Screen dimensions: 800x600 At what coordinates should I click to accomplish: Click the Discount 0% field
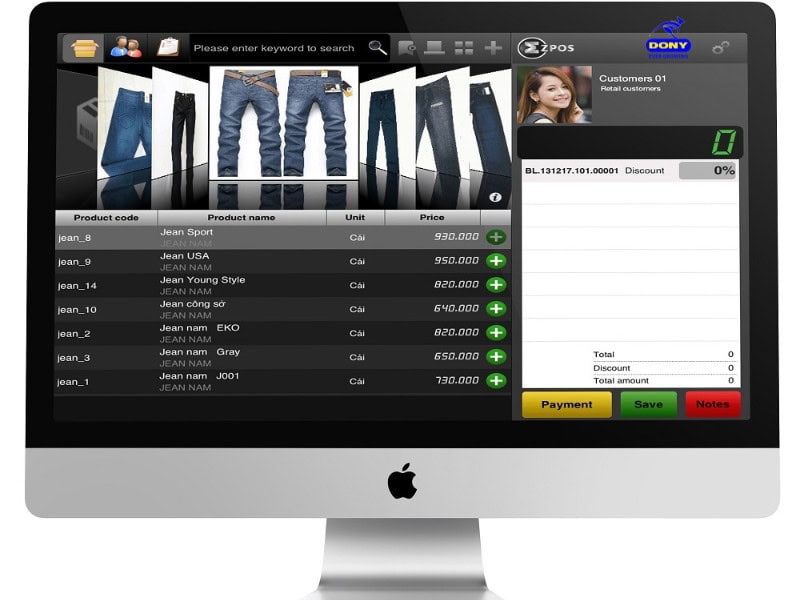pyautogui.click(x=708, y=171)
